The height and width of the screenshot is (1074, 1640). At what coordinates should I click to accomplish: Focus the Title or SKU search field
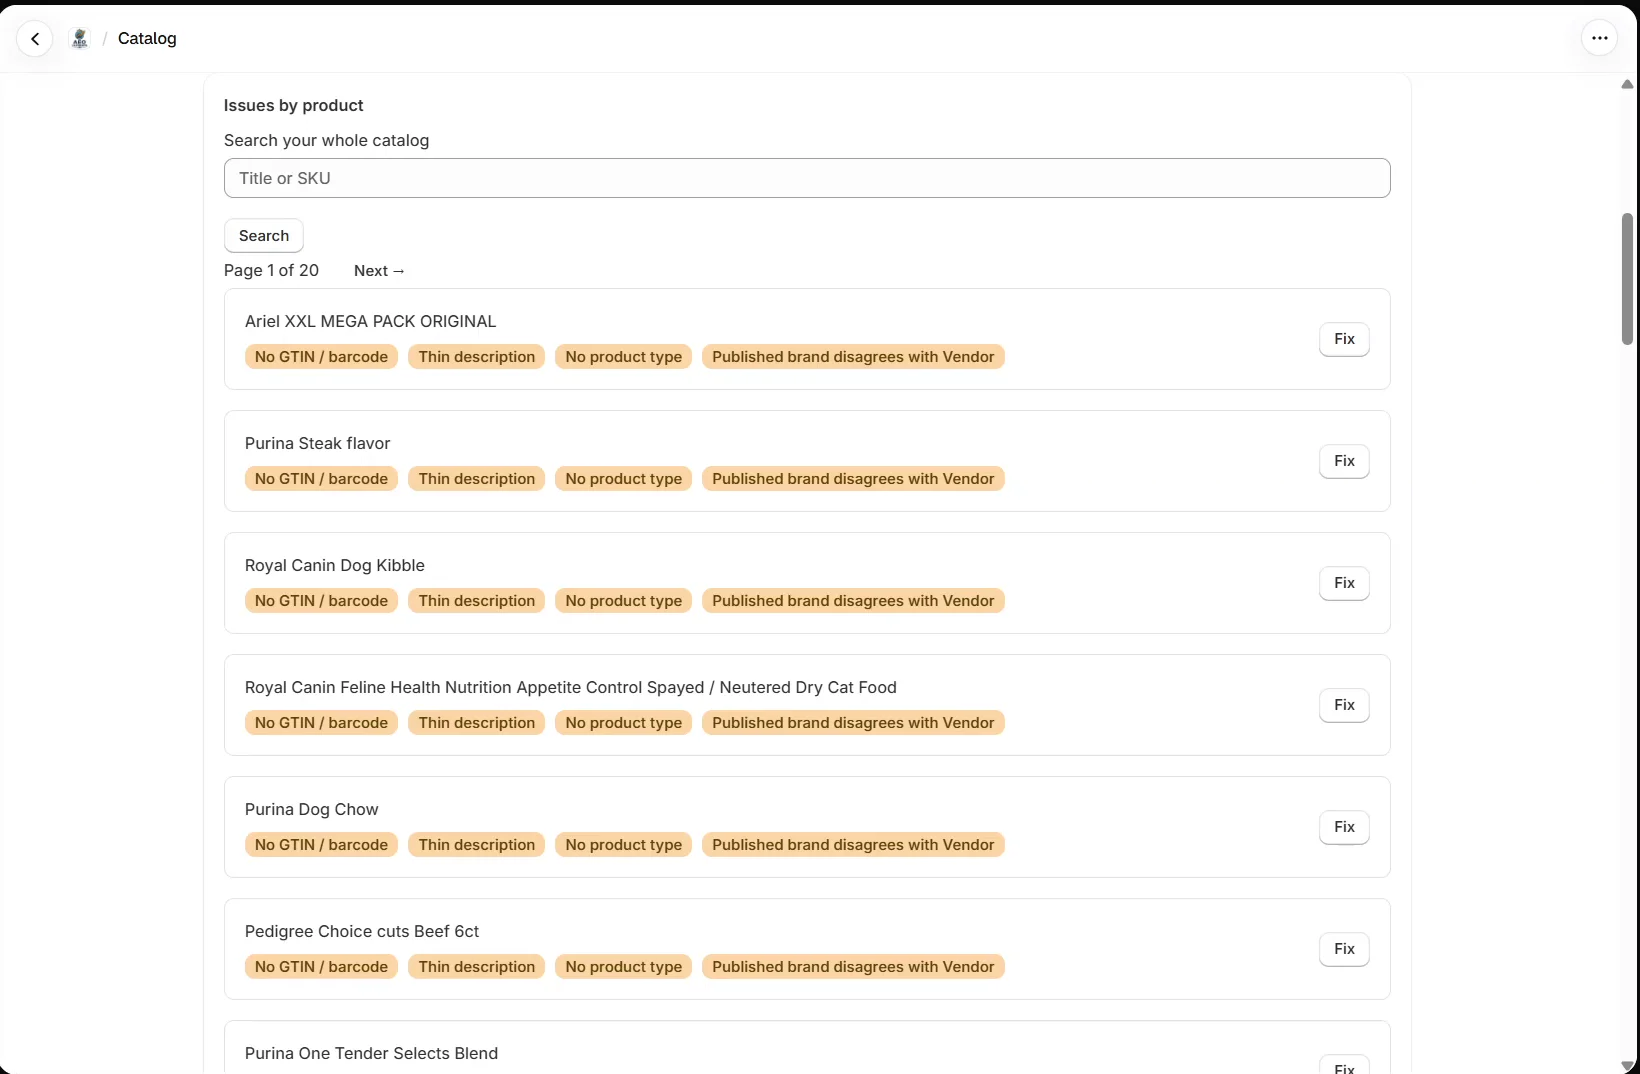click(807, 178)
